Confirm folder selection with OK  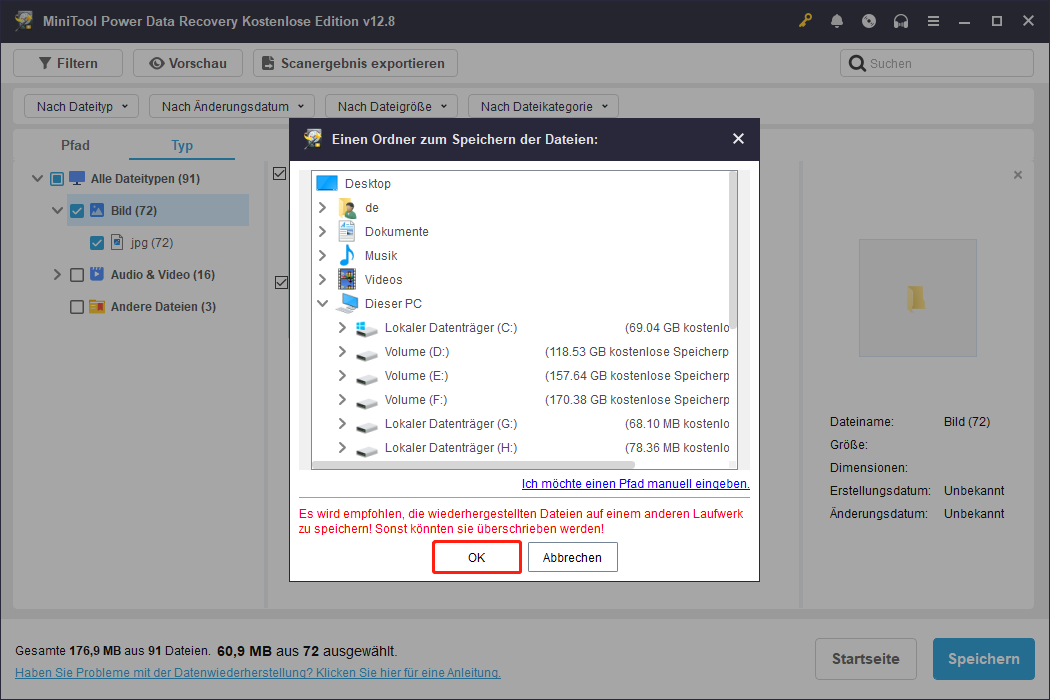pyautogui.click(x=476, y=557)
